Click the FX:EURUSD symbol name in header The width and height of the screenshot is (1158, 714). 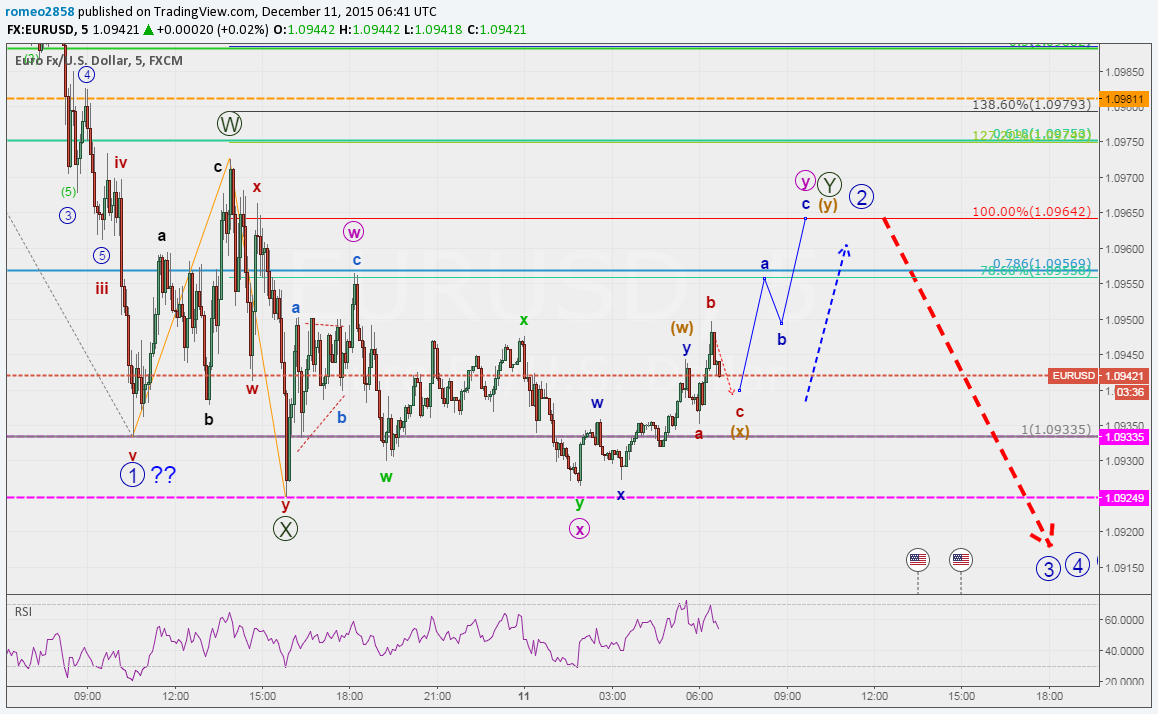[41, 30]
